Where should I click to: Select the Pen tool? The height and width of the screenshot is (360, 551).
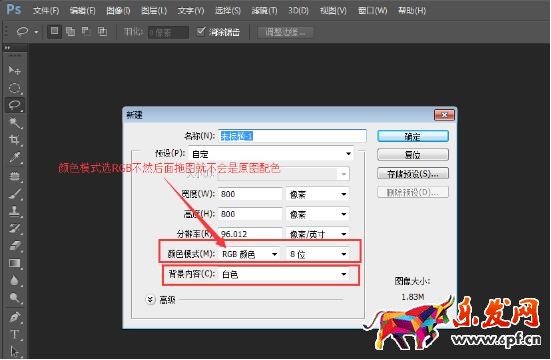[14, 317]
